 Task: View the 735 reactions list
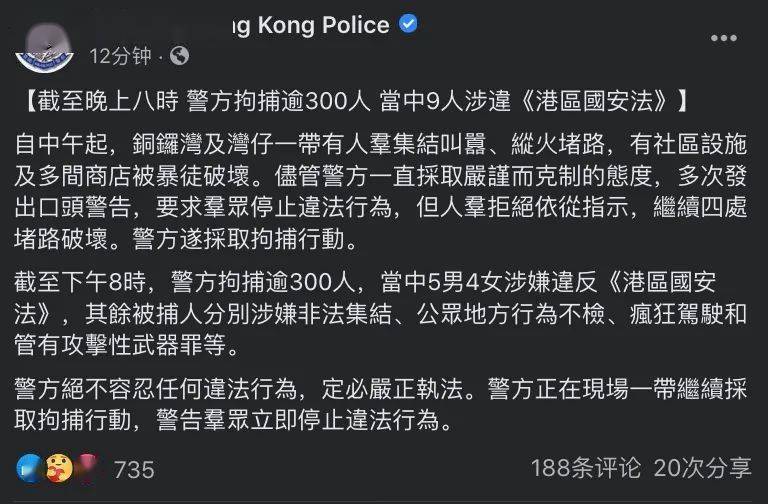(x=134, y=469)
